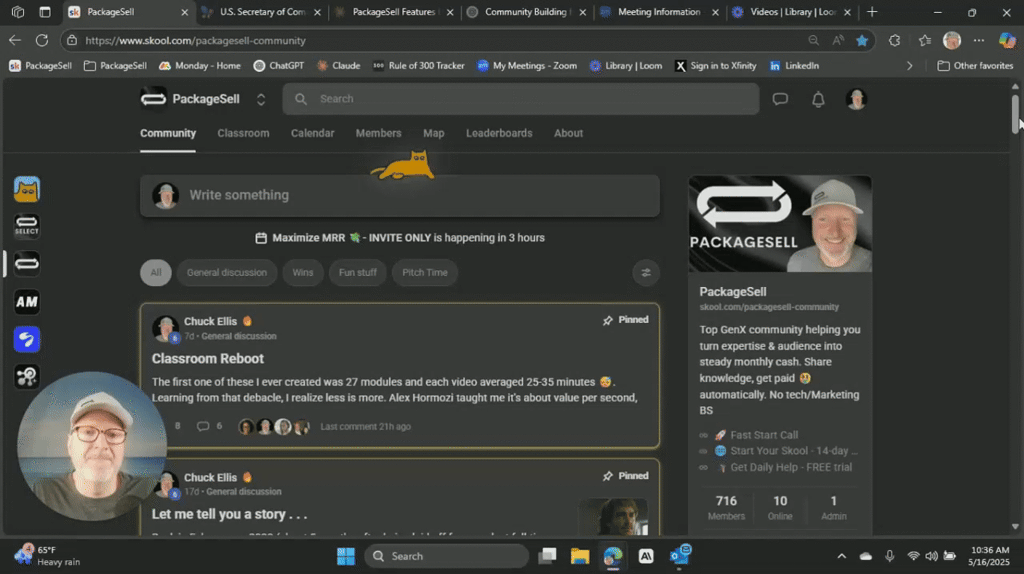Open Task View on taskbar

pyautogui.click(x=547, y=556)
